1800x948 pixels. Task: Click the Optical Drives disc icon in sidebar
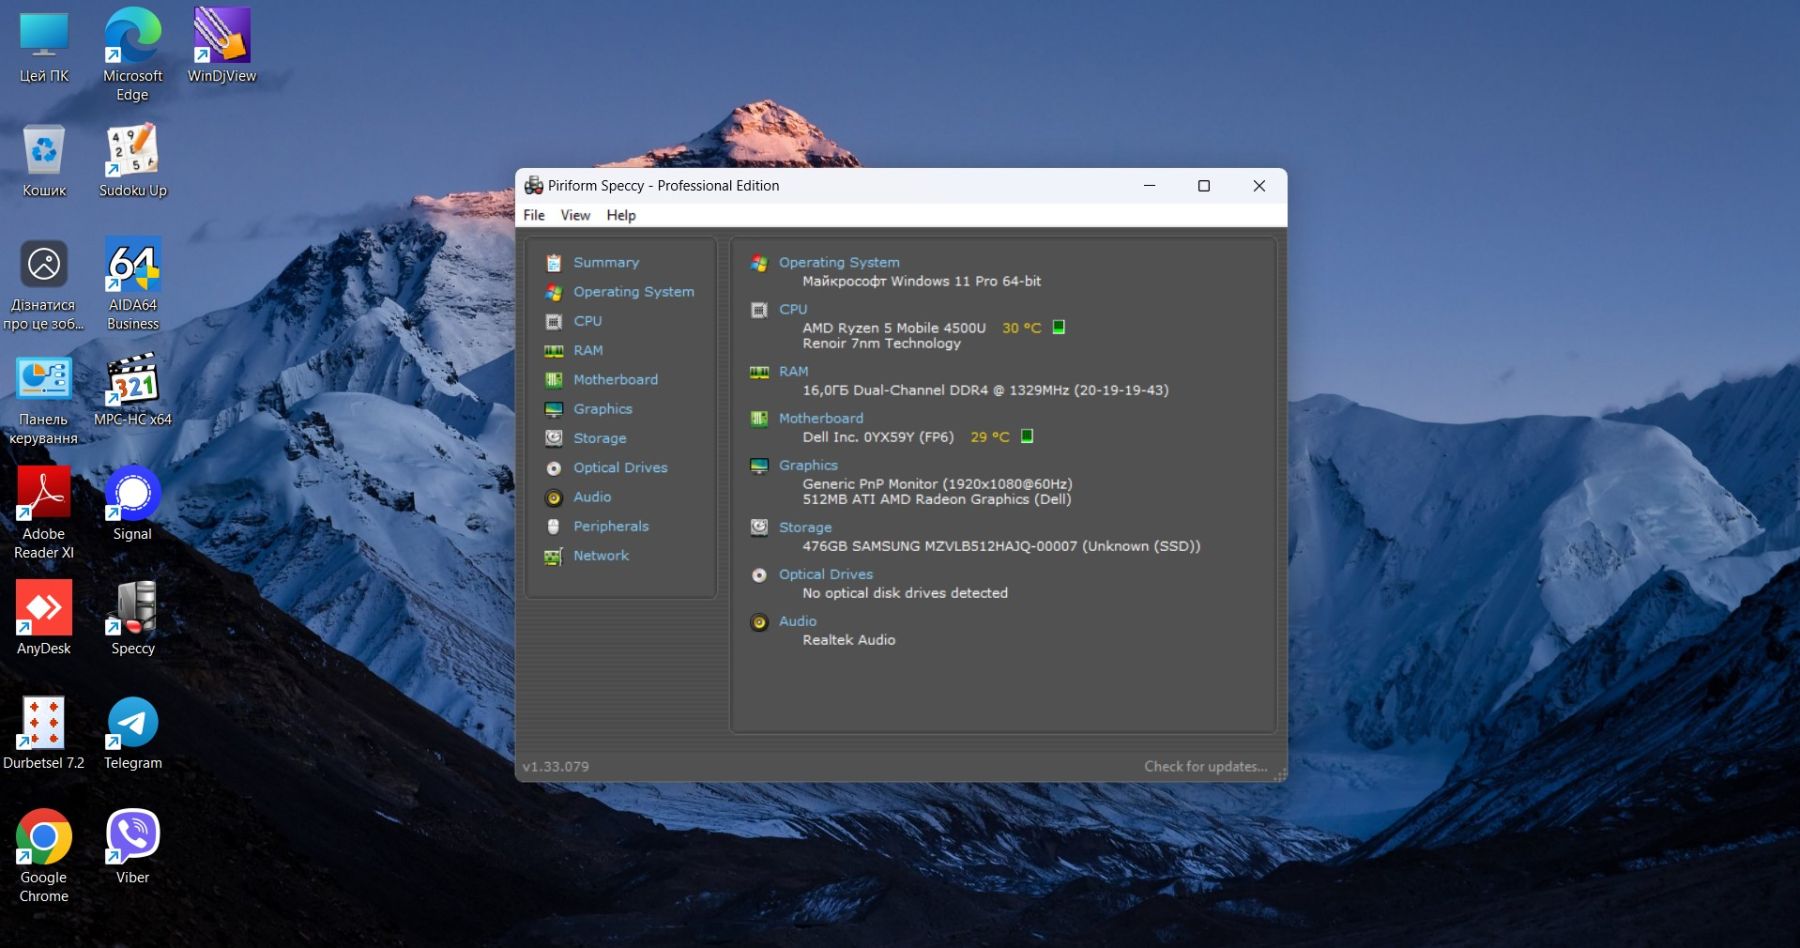(553, 468)
